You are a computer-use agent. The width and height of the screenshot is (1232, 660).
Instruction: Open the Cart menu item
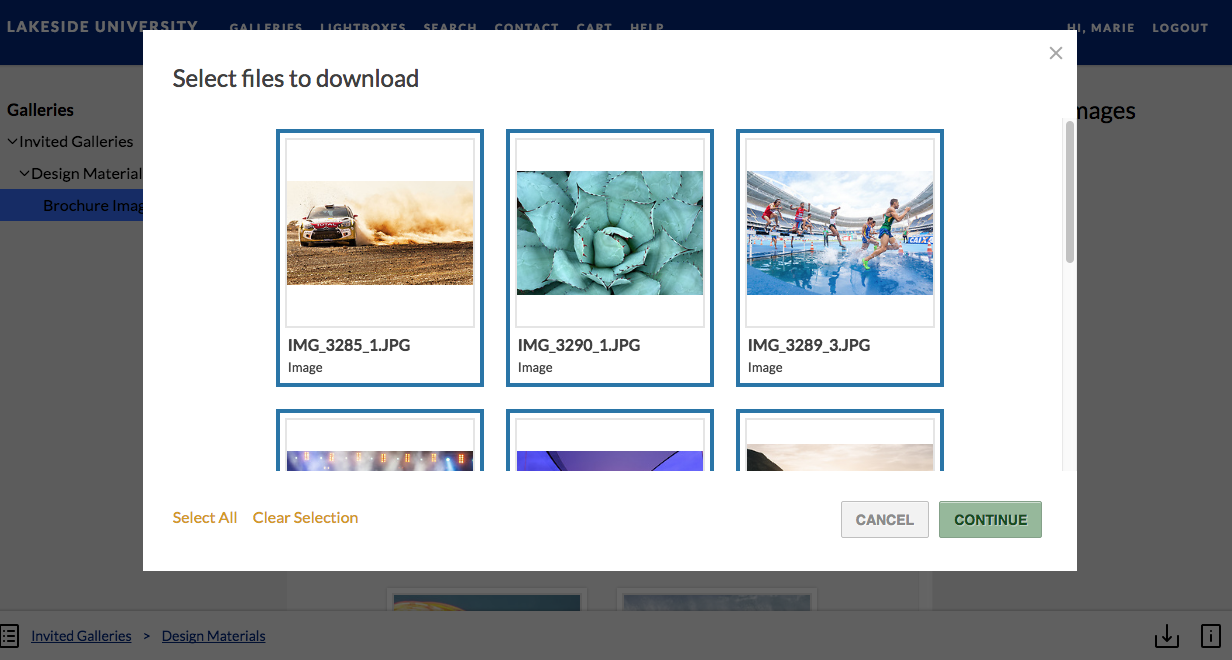point(594,27)
